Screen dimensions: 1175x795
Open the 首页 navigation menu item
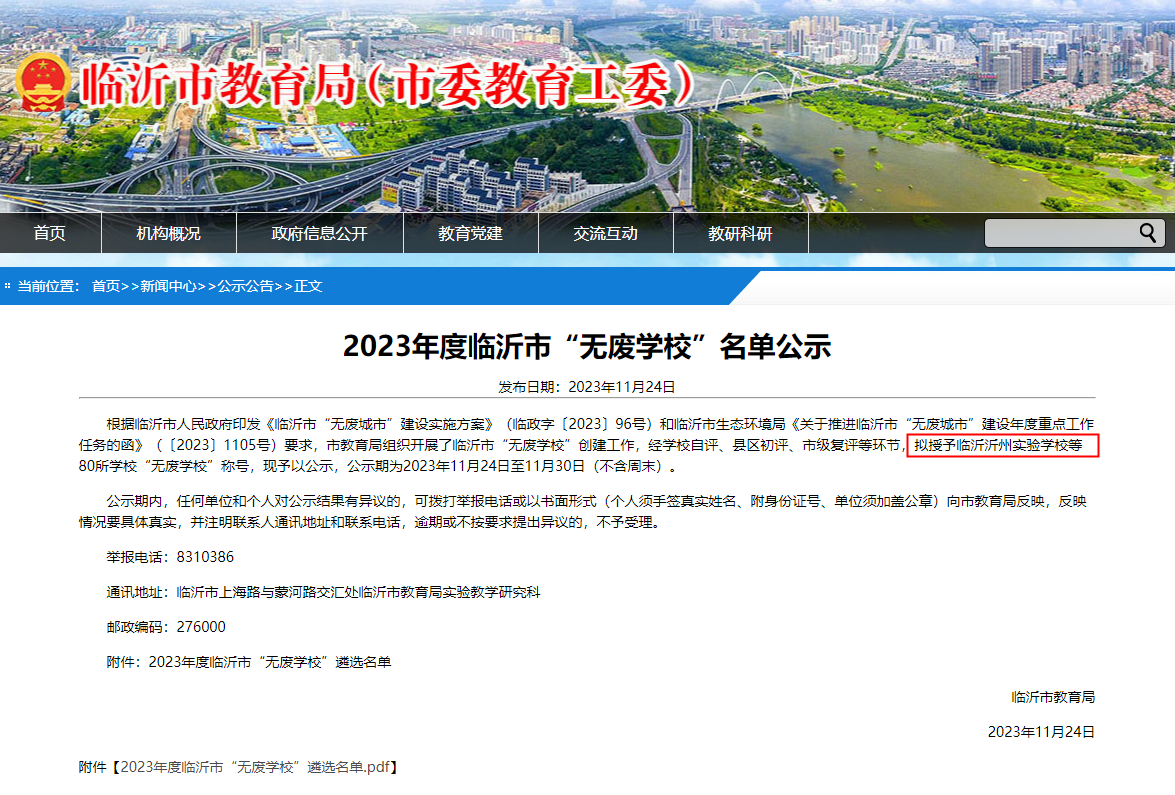point(51,233)
